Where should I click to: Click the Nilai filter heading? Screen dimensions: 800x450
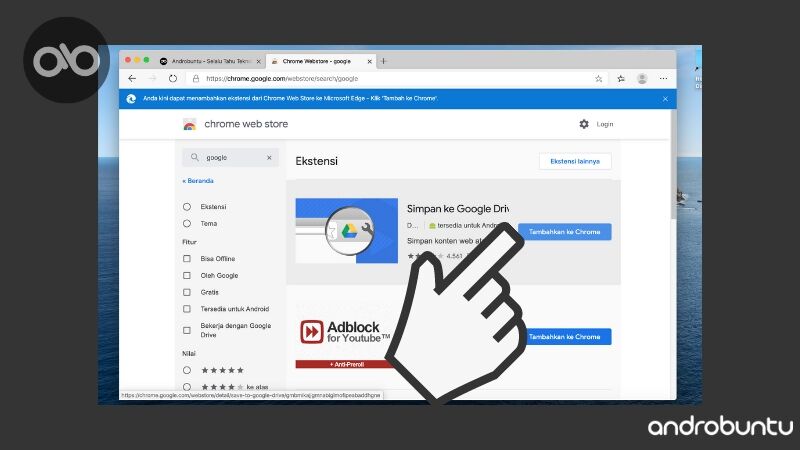coord(189,353)
